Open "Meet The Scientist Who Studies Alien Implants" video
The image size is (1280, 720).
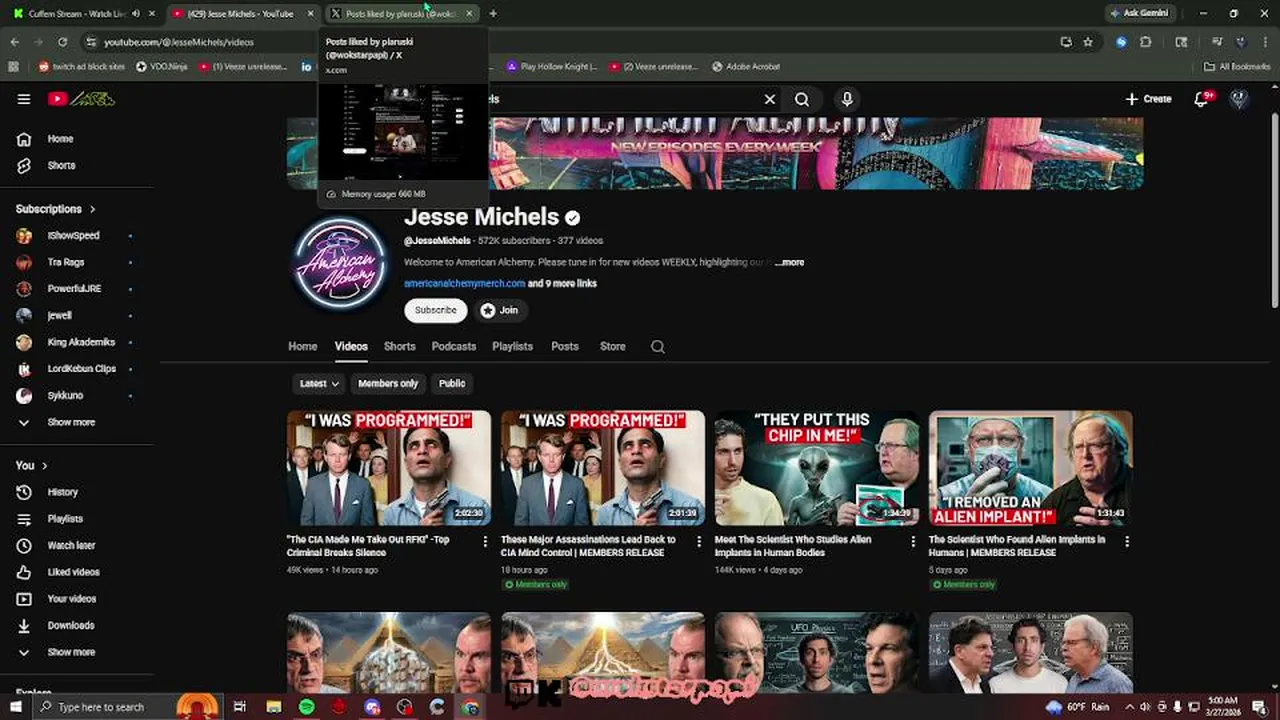point(817,468)
